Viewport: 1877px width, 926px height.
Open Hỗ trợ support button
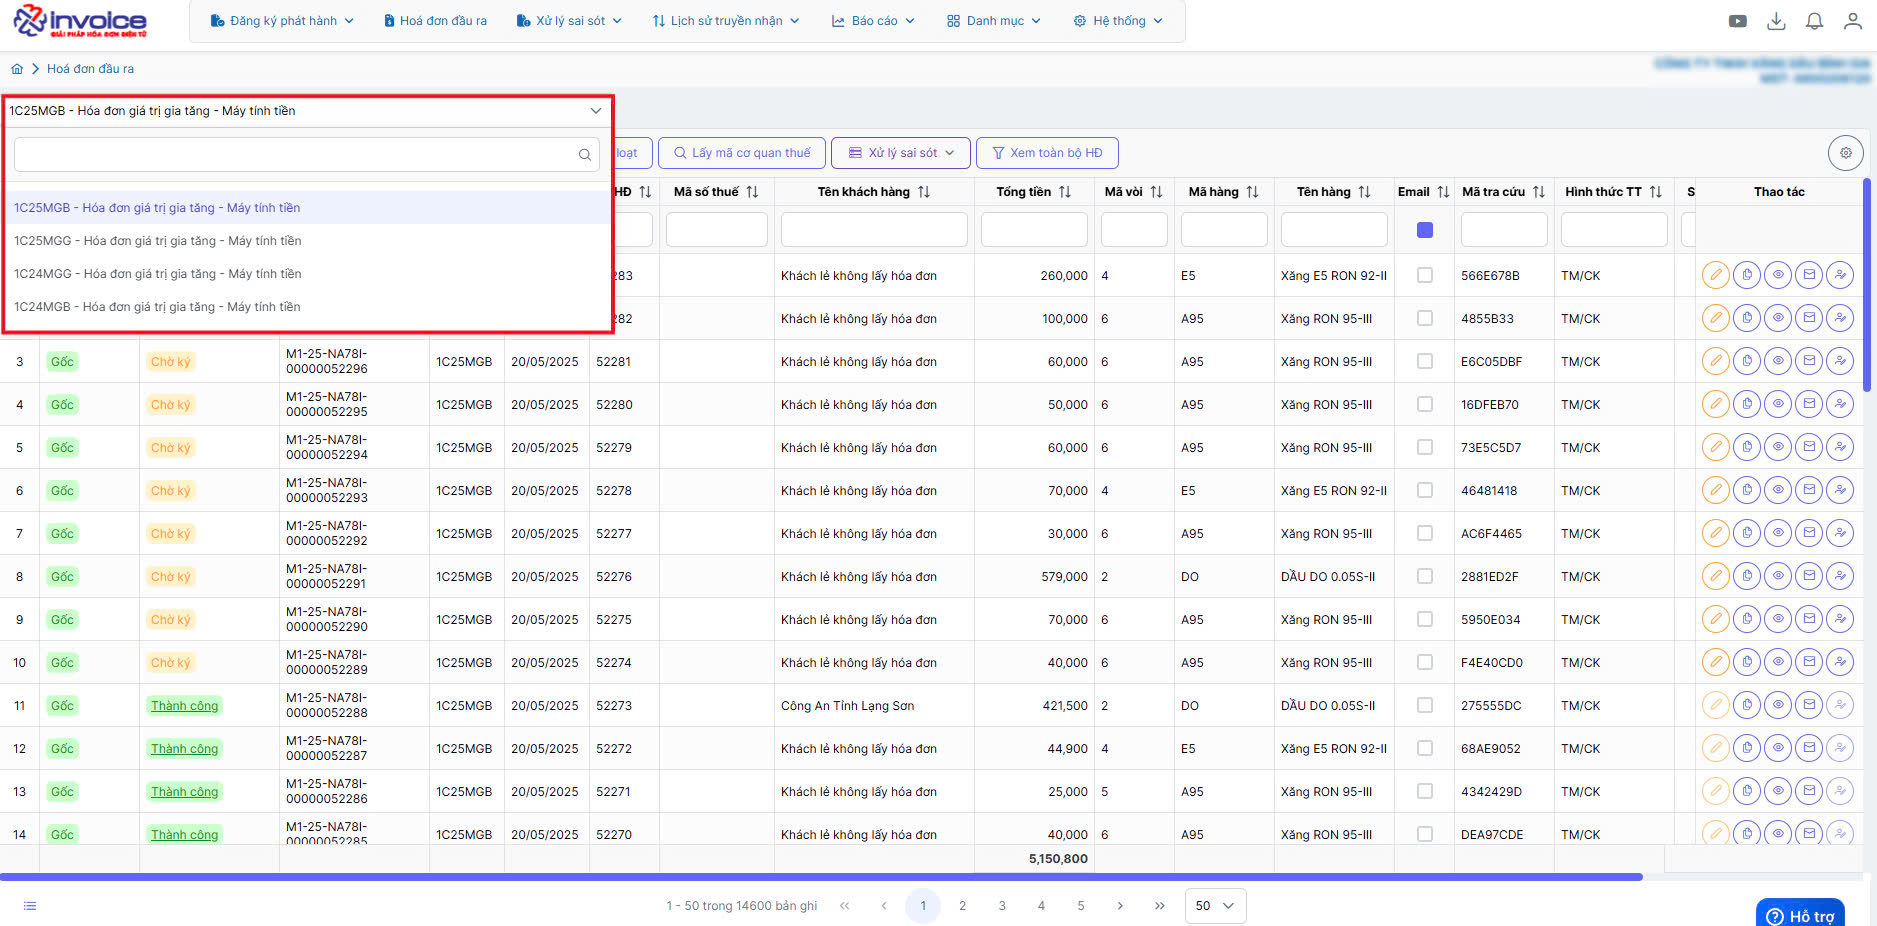(x=1801, y=914)
